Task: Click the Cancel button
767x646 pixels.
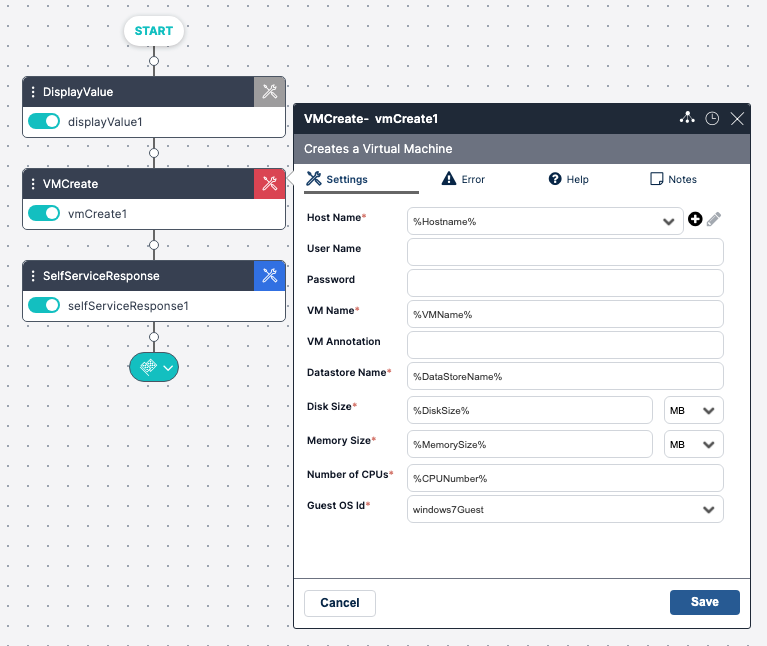Action: point(340,603)
